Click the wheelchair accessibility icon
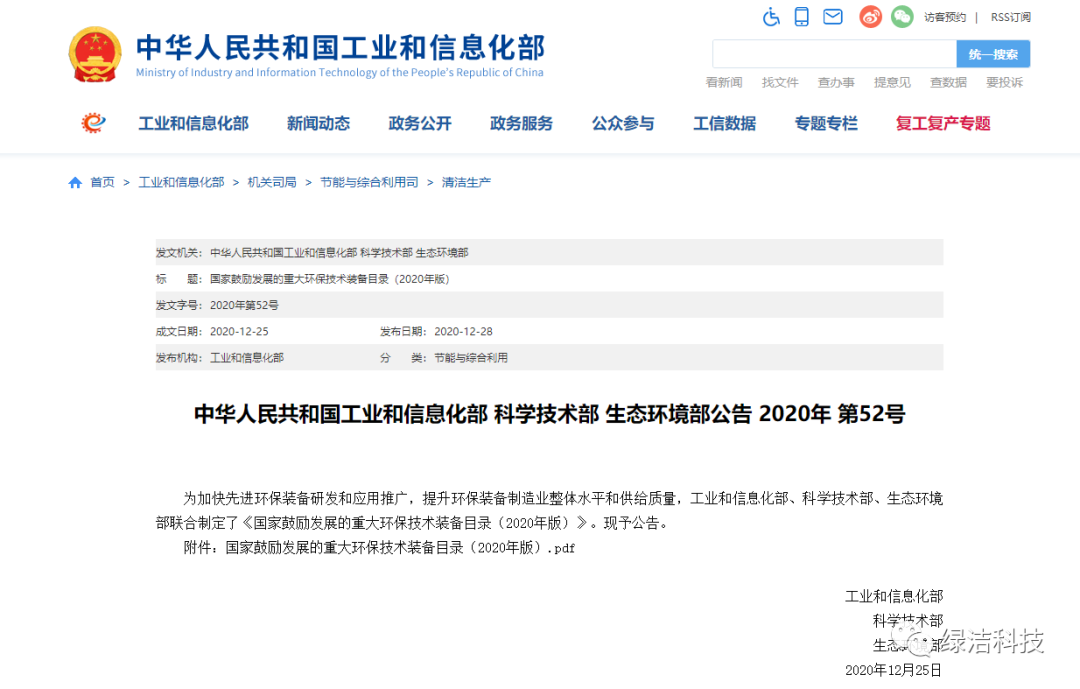This screenshot has width=1080, height=689. (771, 17)
